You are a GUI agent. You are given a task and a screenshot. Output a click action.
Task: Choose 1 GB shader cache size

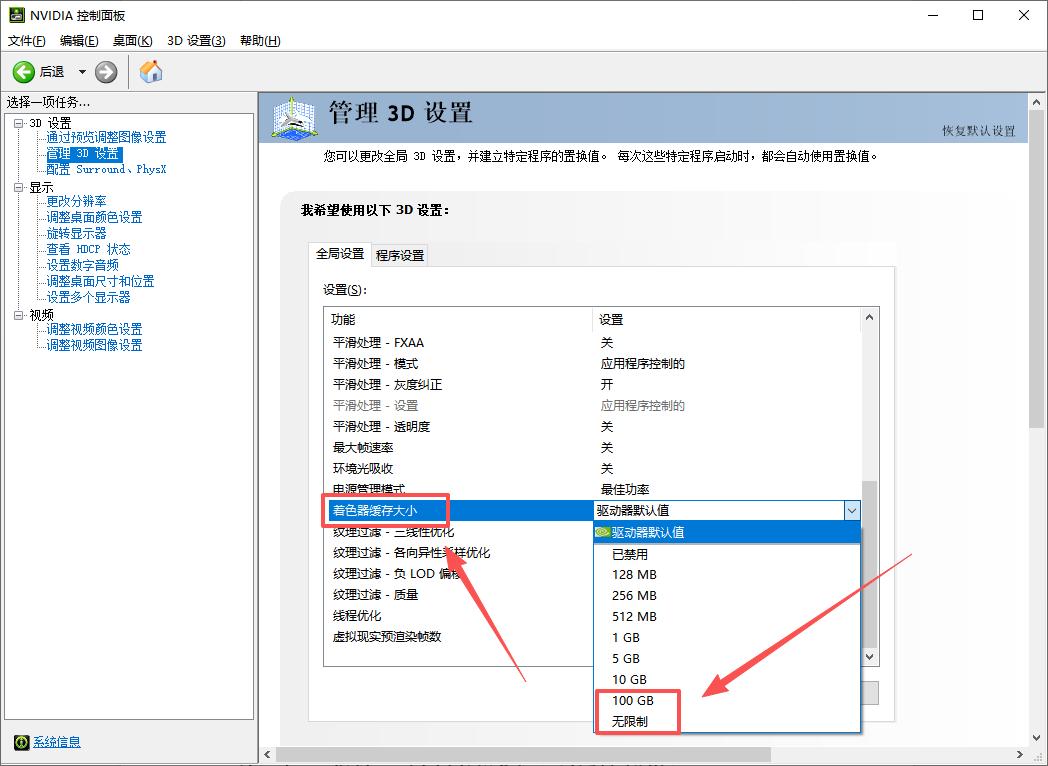tap(727, 638)
